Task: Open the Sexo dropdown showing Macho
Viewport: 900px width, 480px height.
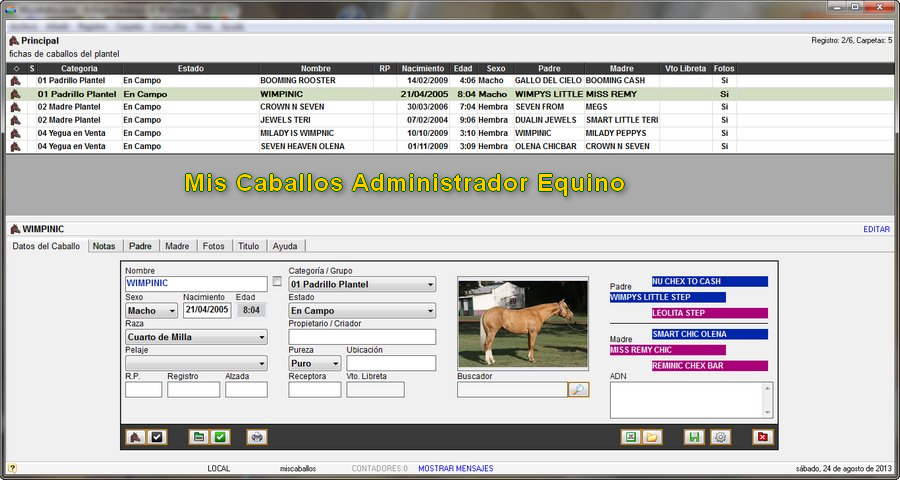Action: tap(152, 311)
